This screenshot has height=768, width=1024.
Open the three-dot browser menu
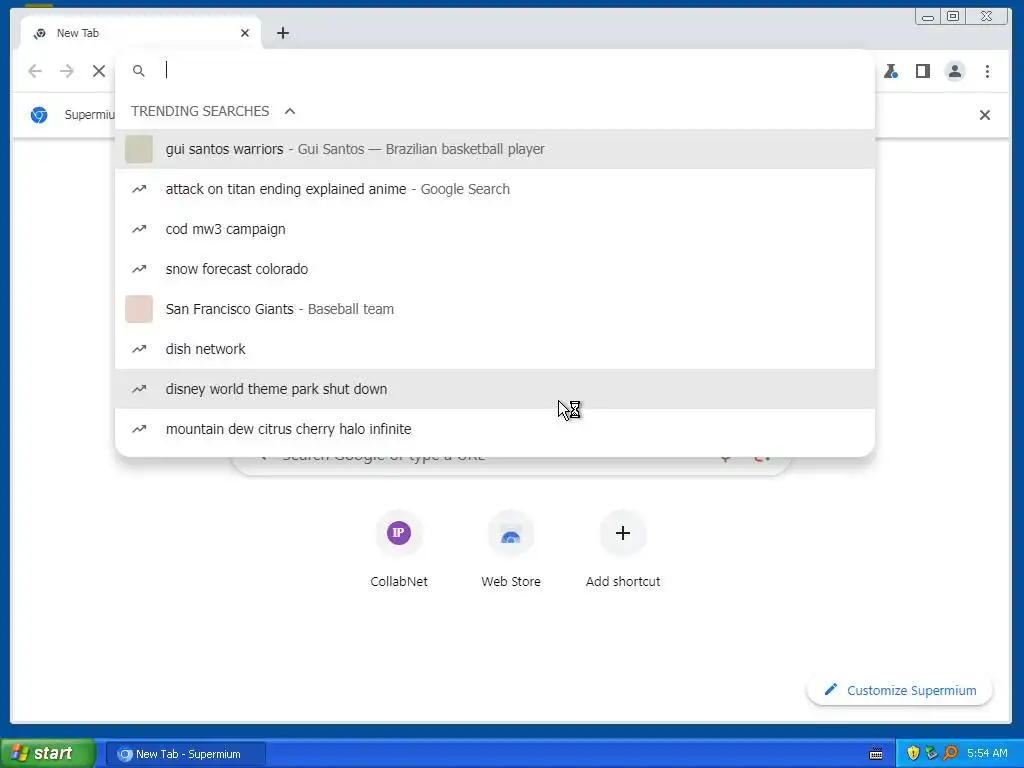[987, 71]
